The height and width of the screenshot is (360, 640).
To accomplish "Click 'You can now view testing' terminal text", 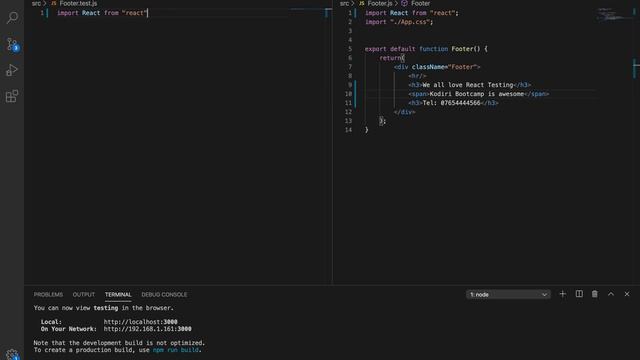I will 103,308.
